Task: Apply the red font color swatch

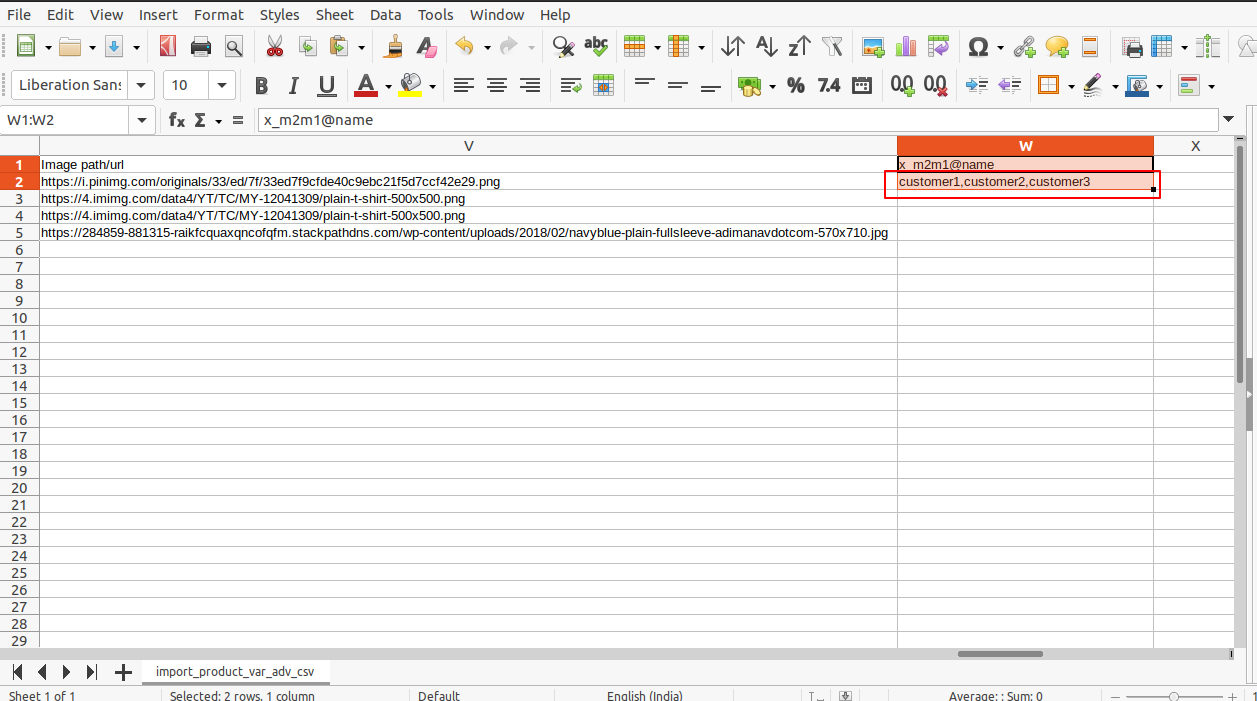Action: [x=366, y=86]
